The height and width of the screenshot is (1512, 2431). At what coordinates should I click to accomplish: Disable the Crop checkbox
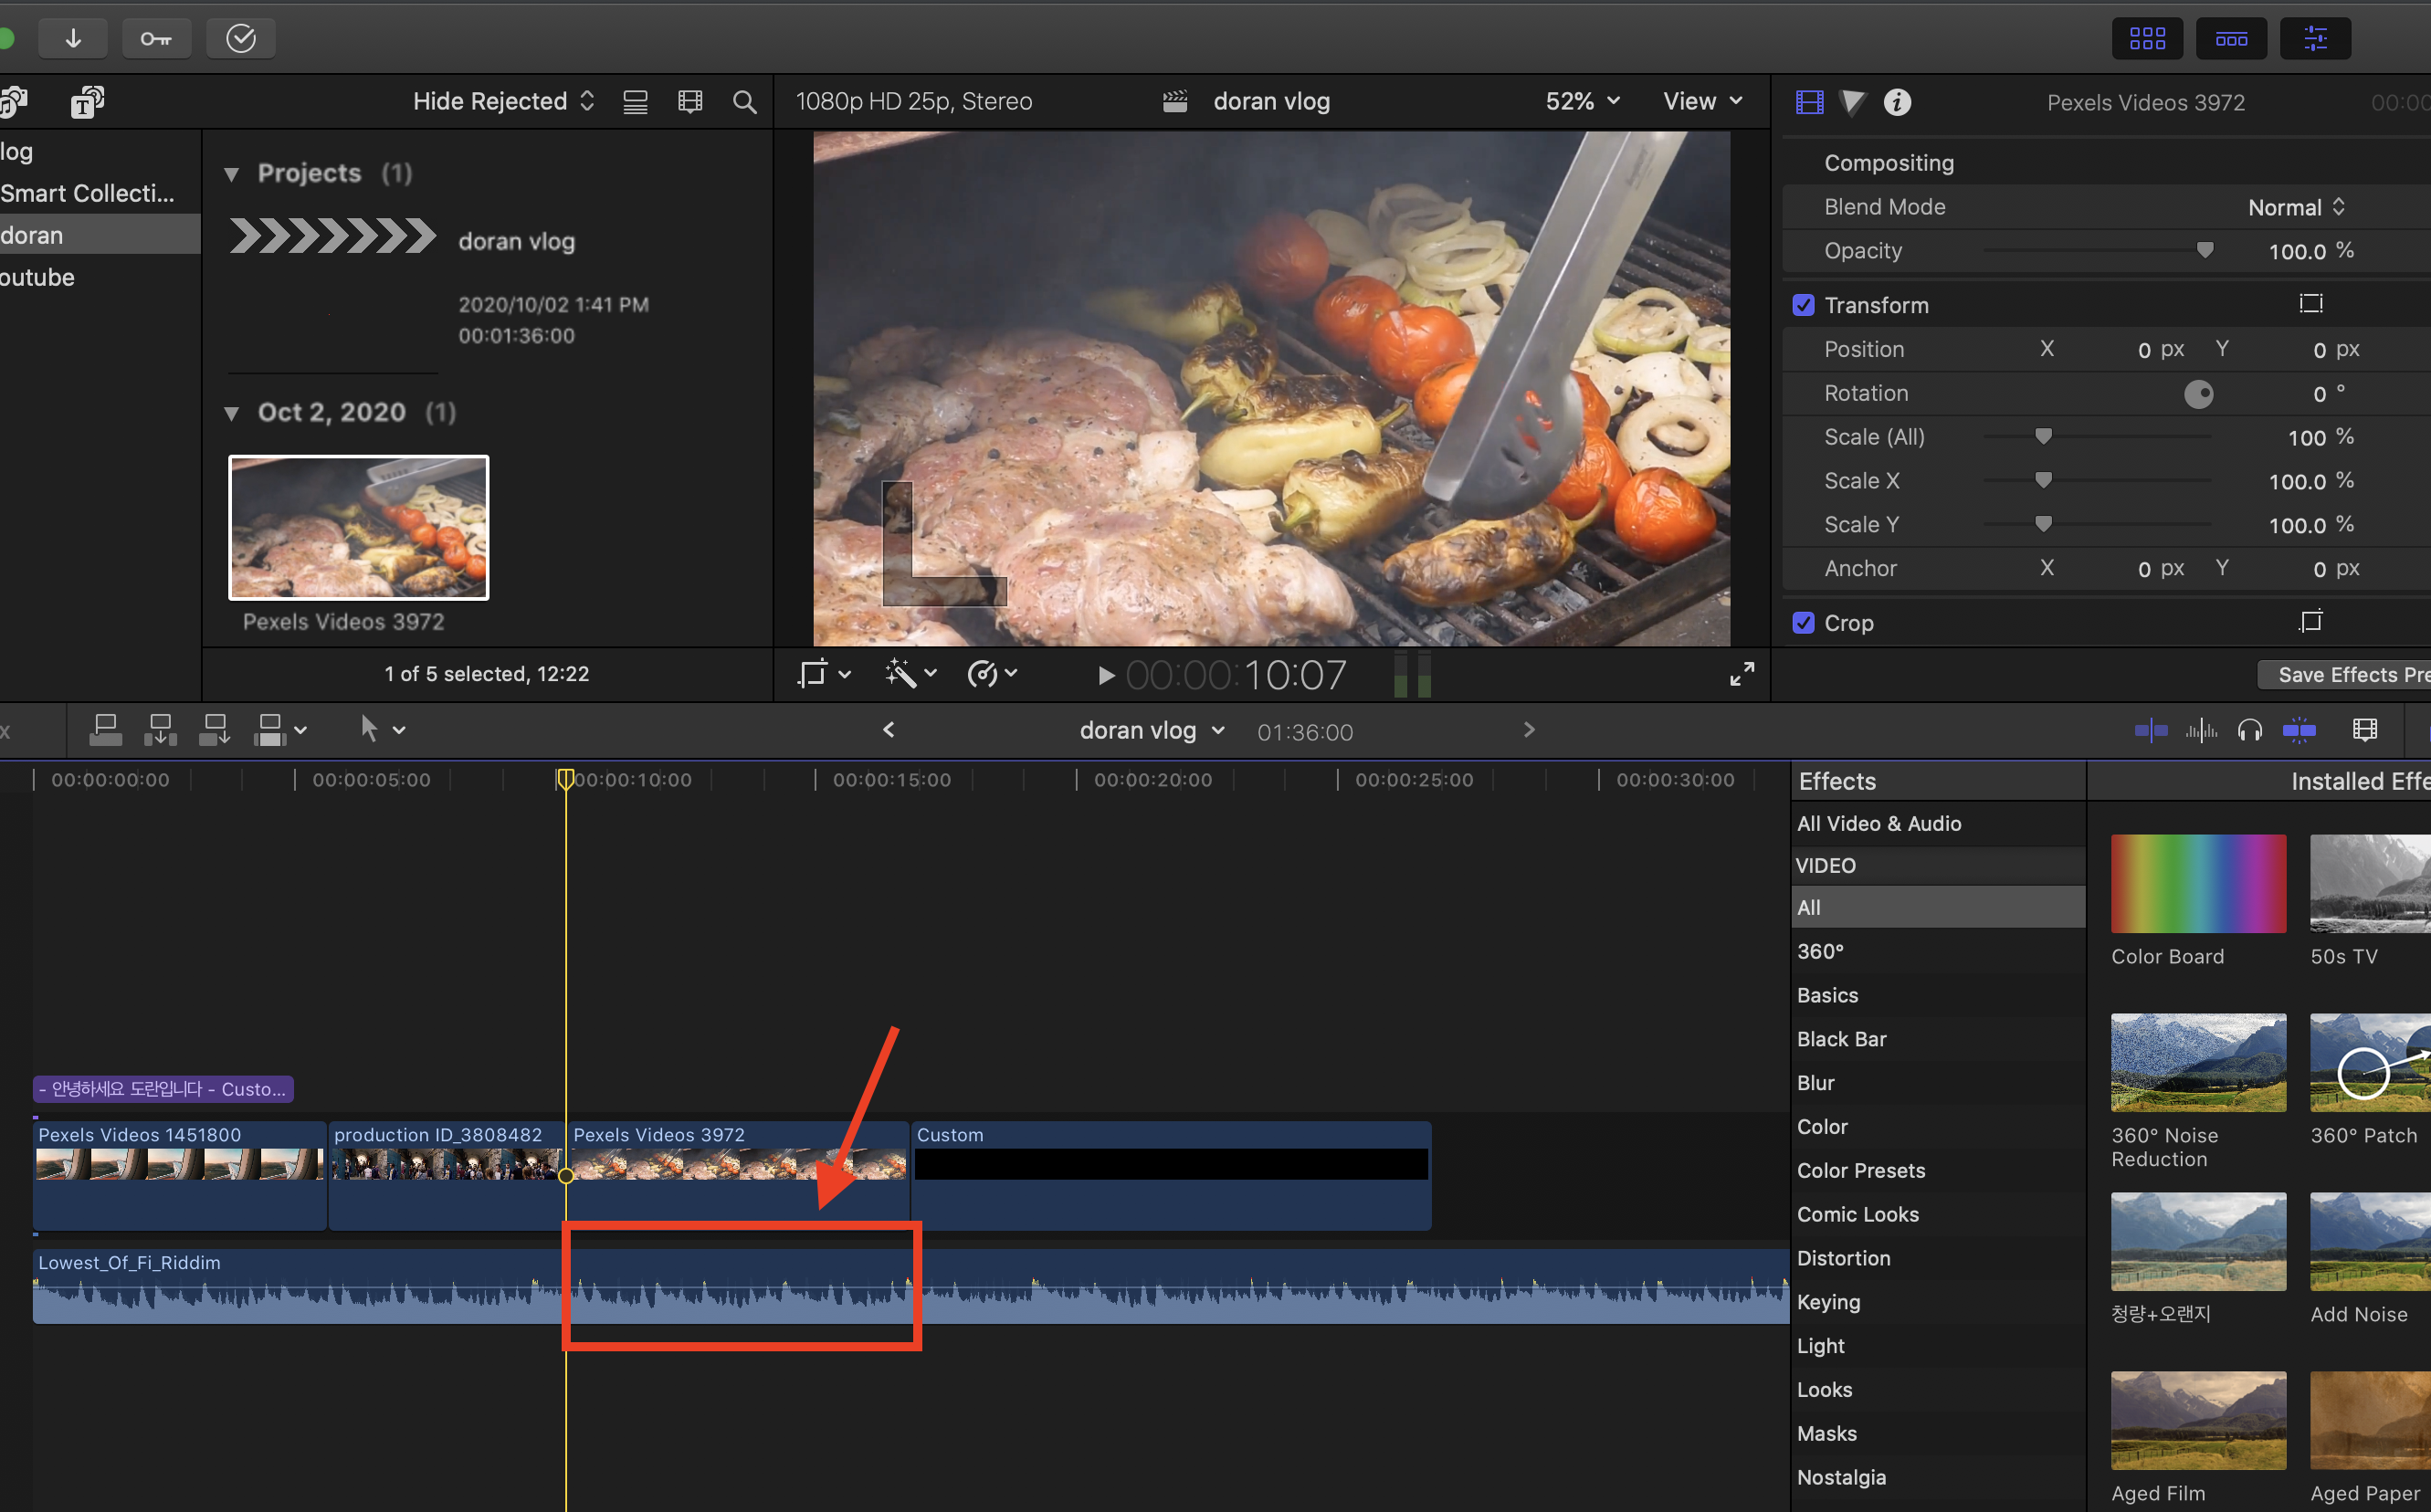[x=1803, y=623]
